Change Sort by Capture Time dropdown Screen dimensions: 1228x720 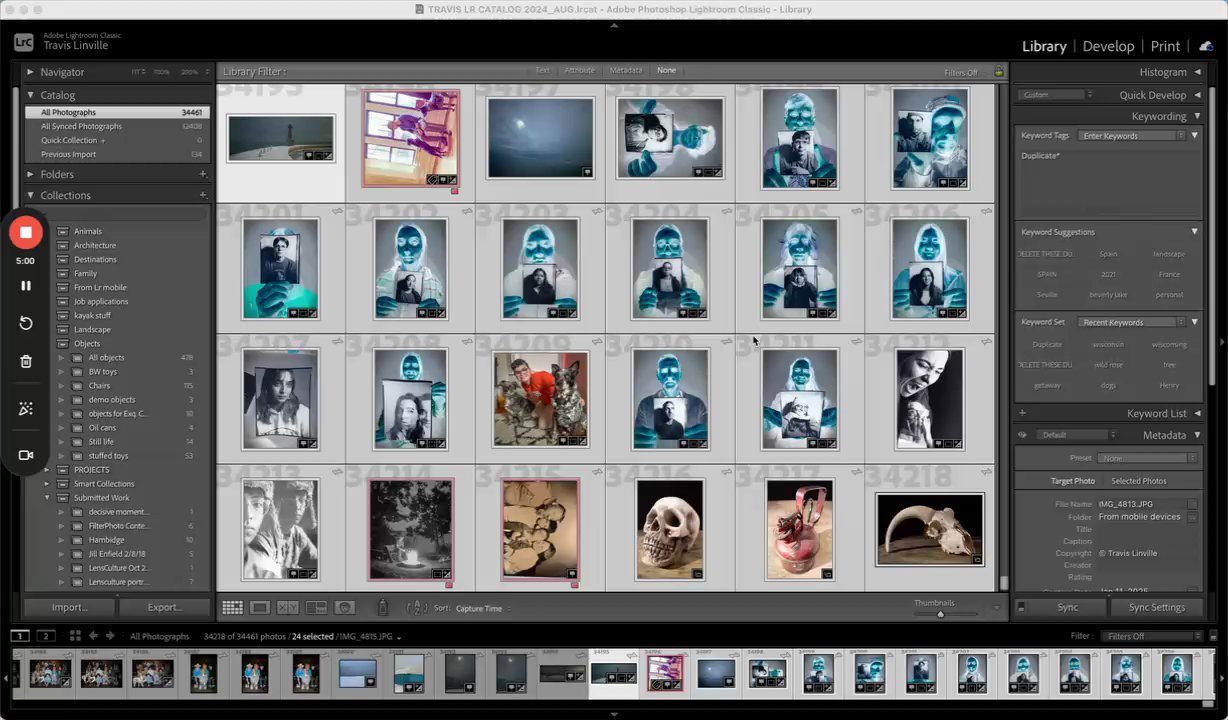pos(482,608)
